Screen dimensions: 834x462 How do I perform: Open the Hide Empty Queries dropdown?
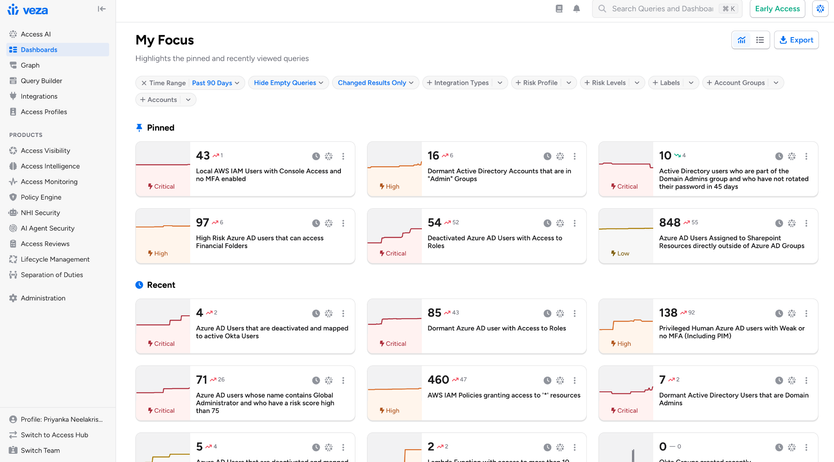pos(288,83)
